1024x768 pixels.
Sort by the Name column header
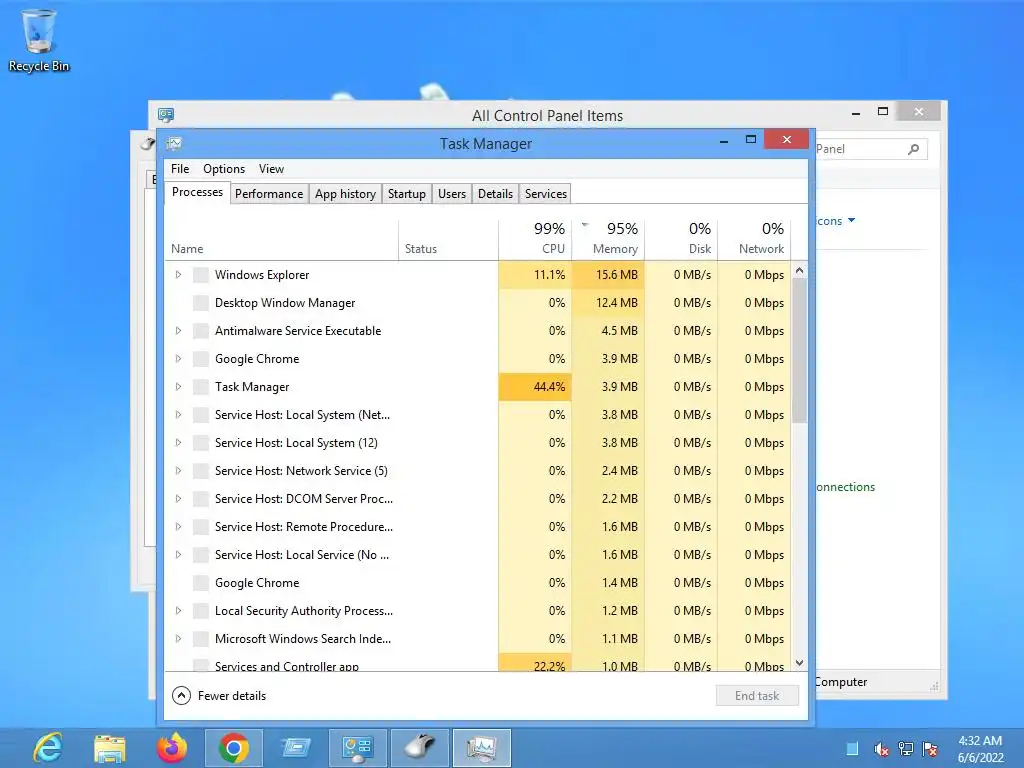click(281, 238)
